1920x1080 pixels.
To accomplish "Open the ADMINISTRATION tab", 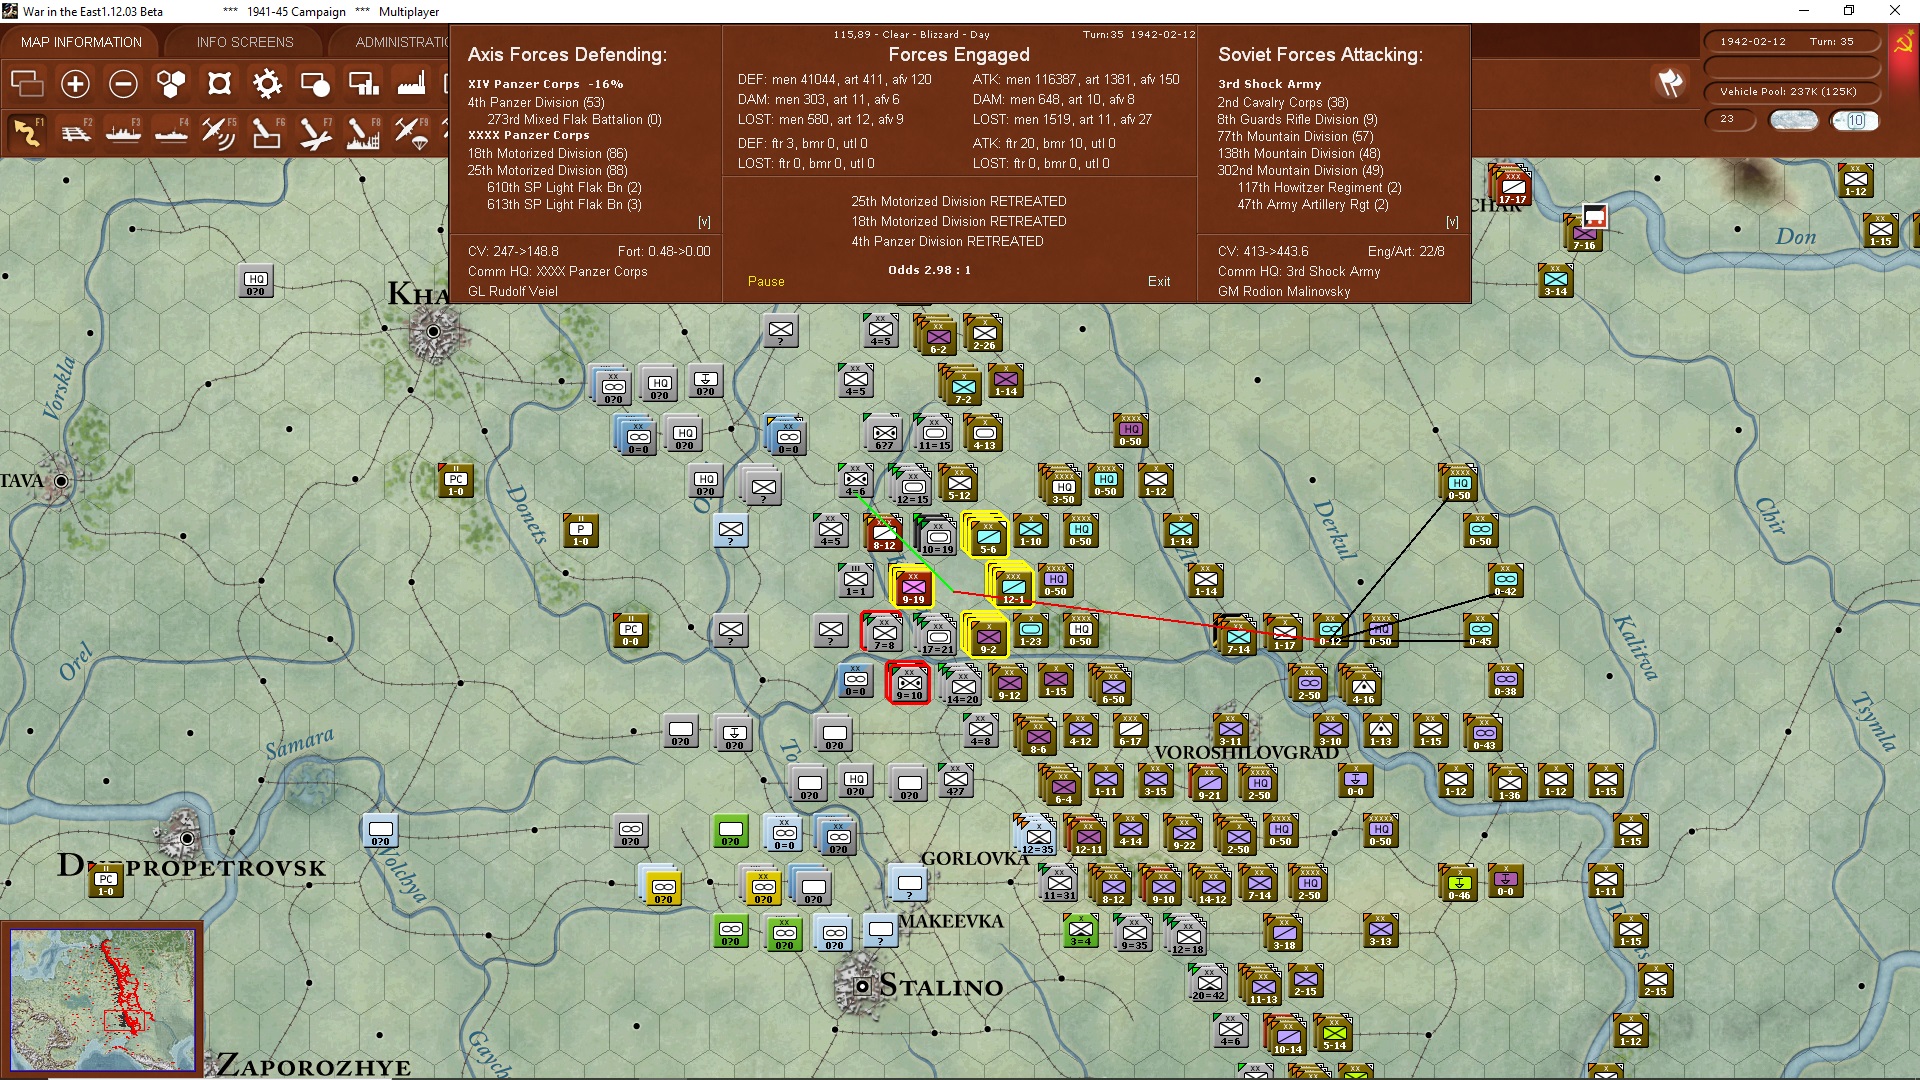I will (x=402, y=42).
